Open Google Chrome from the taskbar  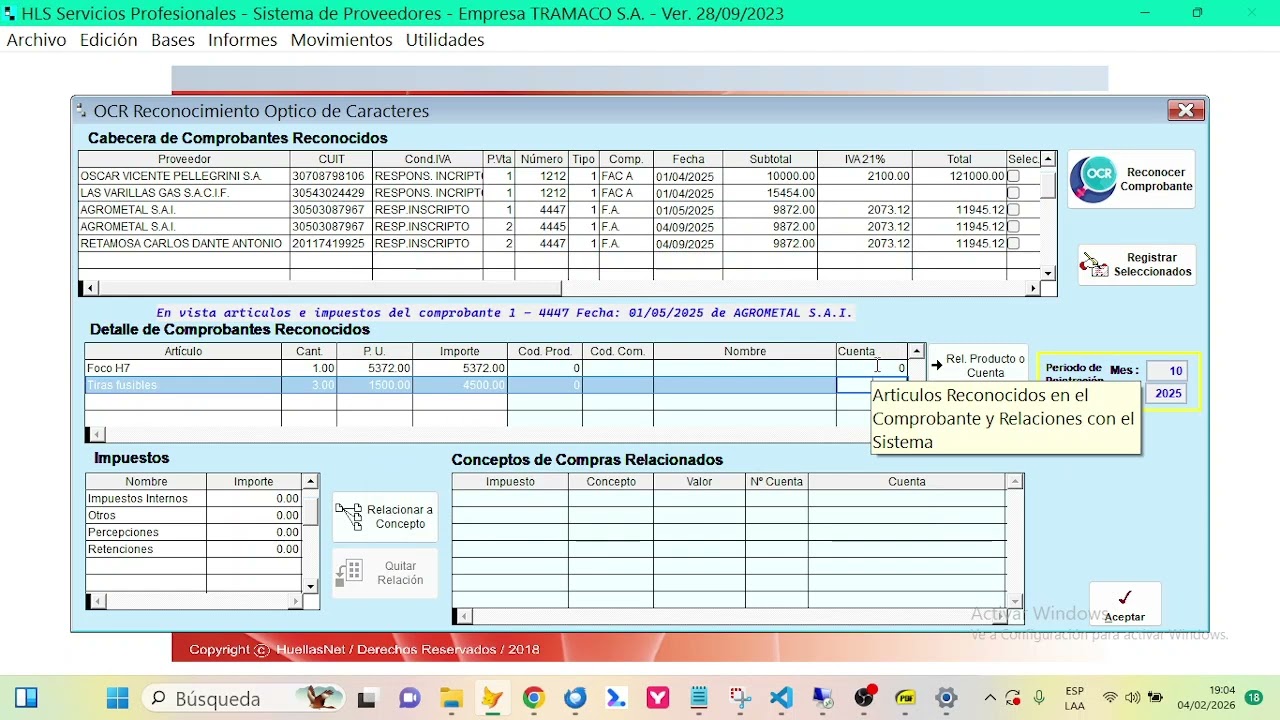533,698
